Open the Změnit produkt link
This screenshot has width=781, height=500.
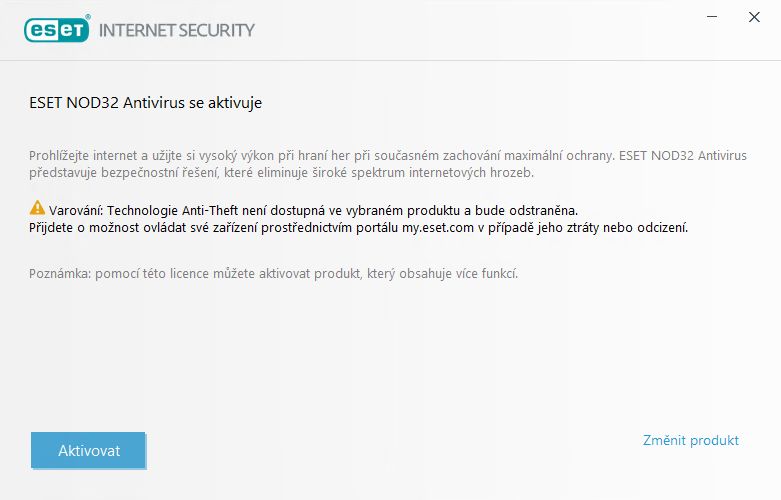point(690,440)
